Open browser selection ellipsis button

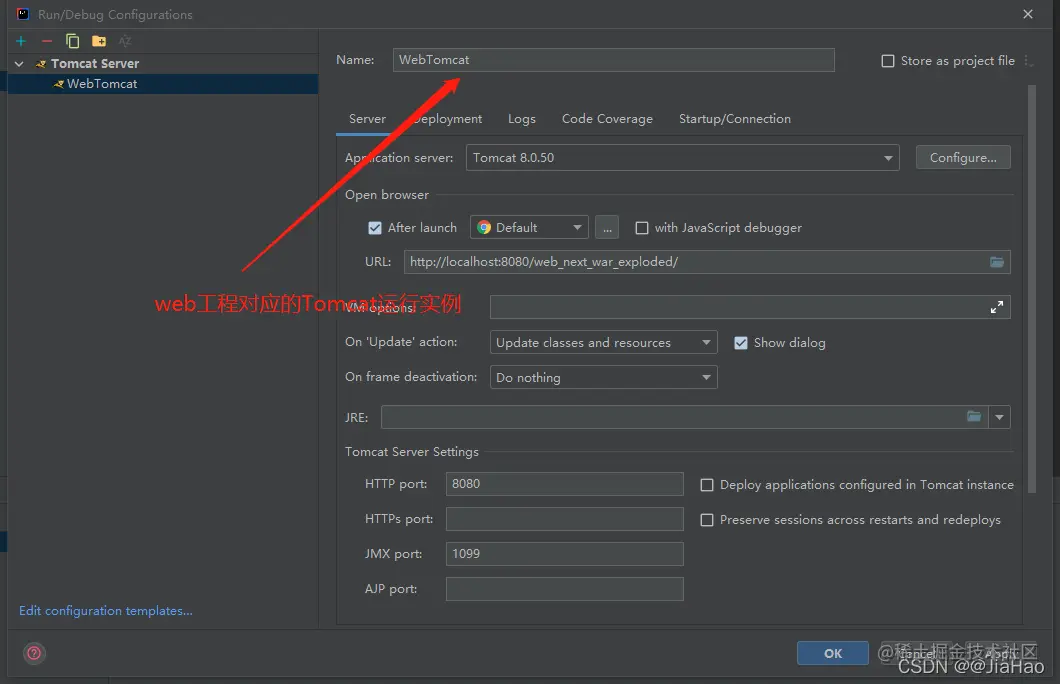[607, 227]
